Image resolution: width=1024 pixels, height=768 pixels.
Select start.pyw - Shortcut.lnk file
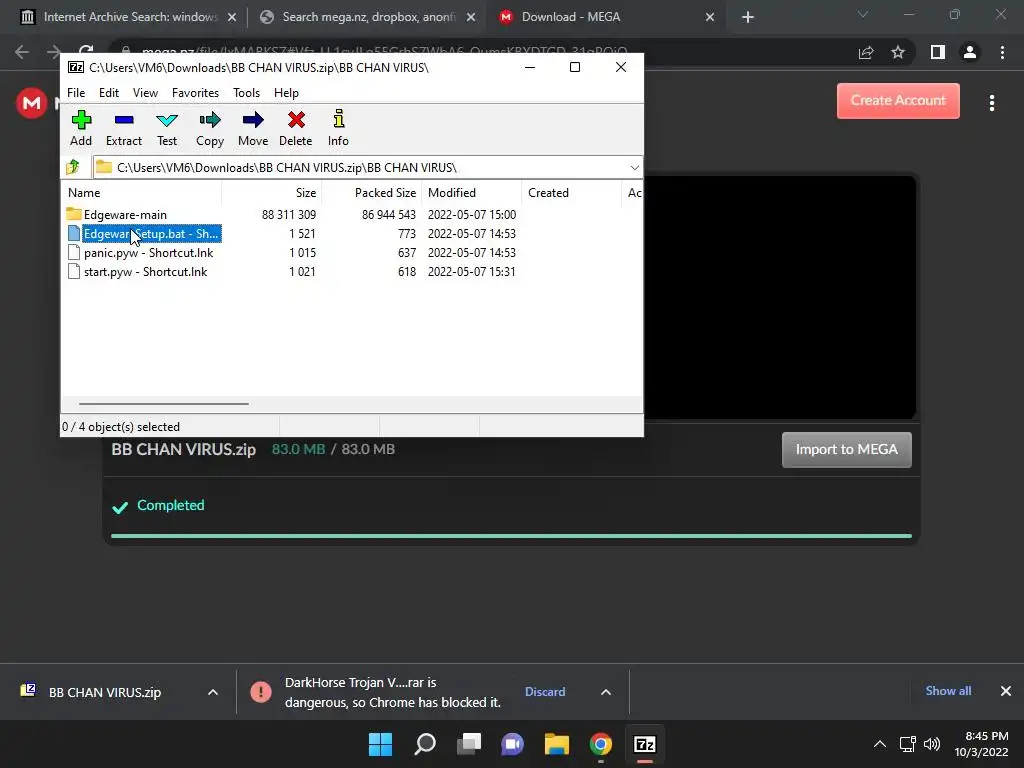point(145,272)
